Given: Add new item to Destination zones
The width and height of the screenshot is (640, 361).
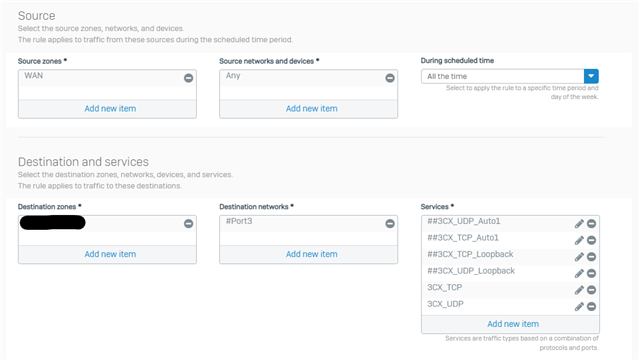Looking at the screenshot, I should (x=110, y=254).
